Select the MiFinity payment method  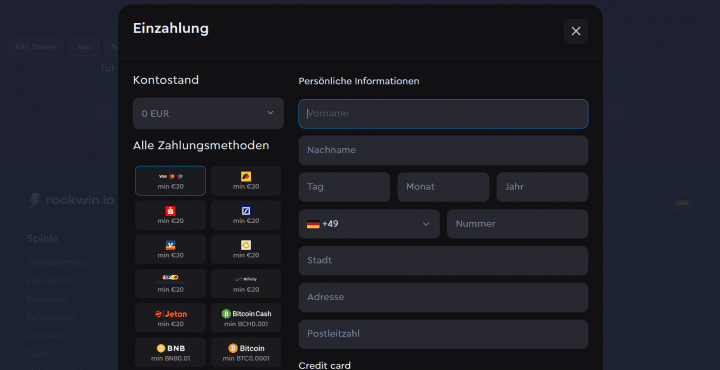tap(246, 284)
